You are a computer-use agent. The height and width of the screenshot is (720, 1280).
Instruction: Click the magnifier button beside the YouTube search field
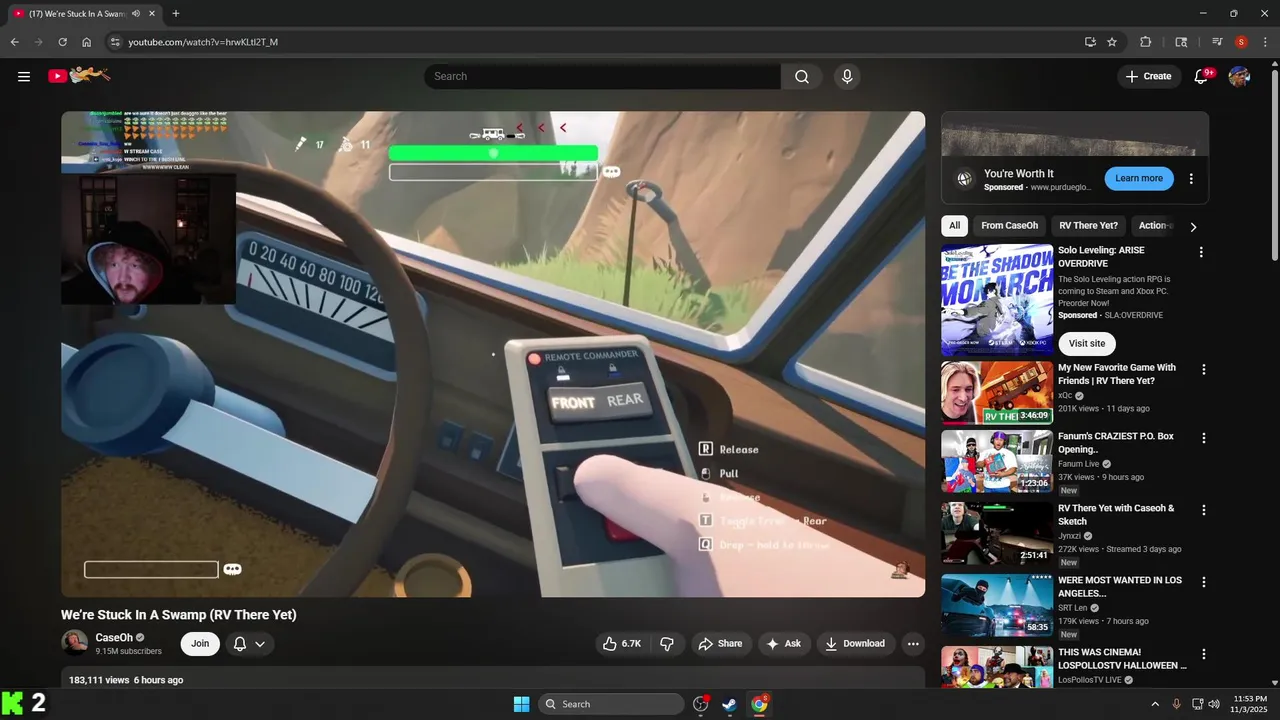coord(802,76)
